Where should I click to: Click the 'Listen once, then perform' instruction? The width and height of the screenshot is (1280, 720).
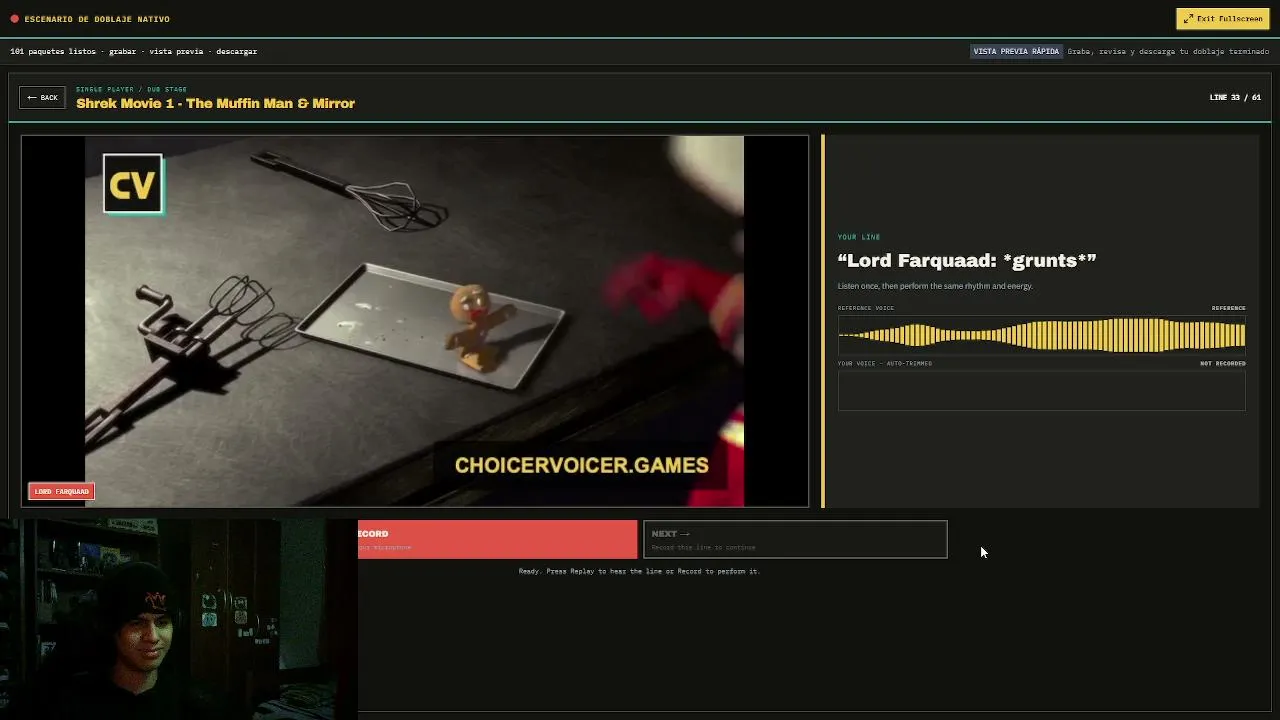click(x=935, y=286)
